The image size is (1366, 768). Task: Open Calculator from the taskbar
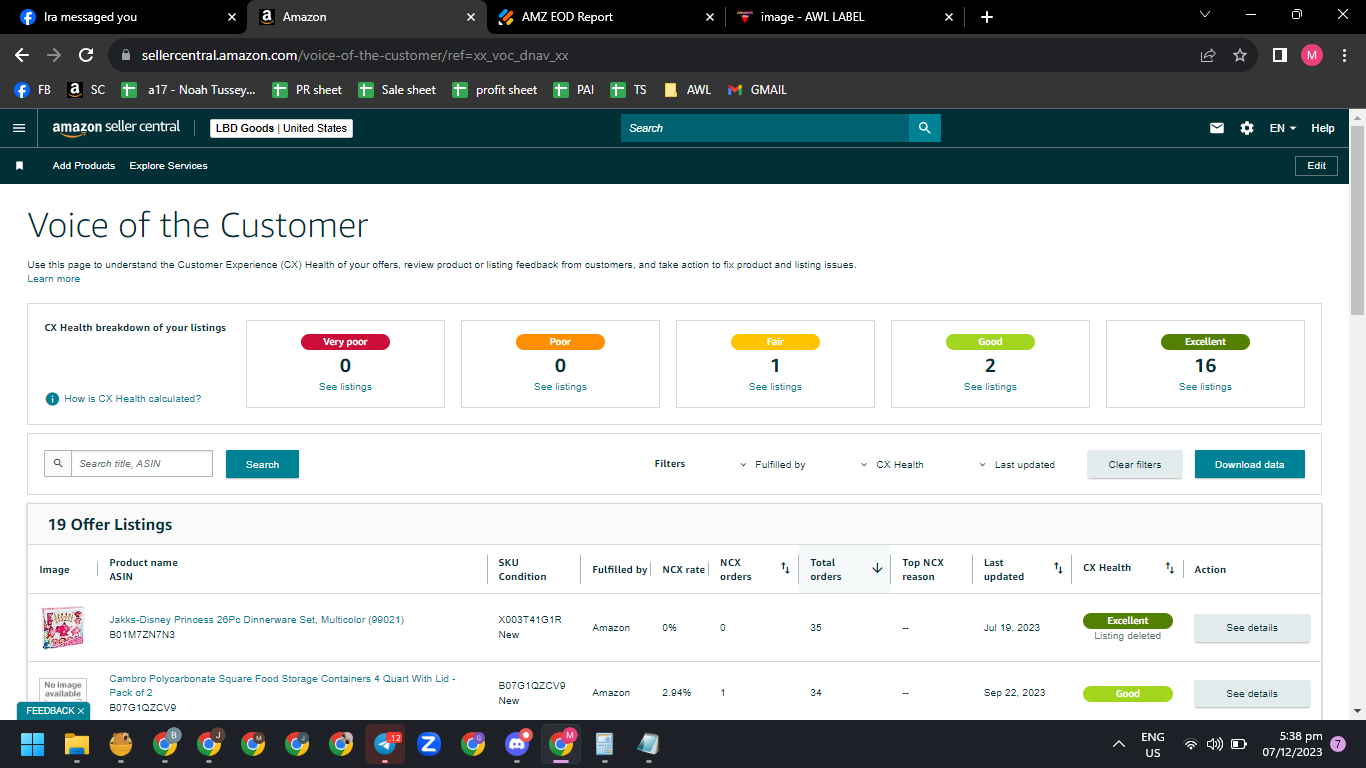(x=604, y=744)
